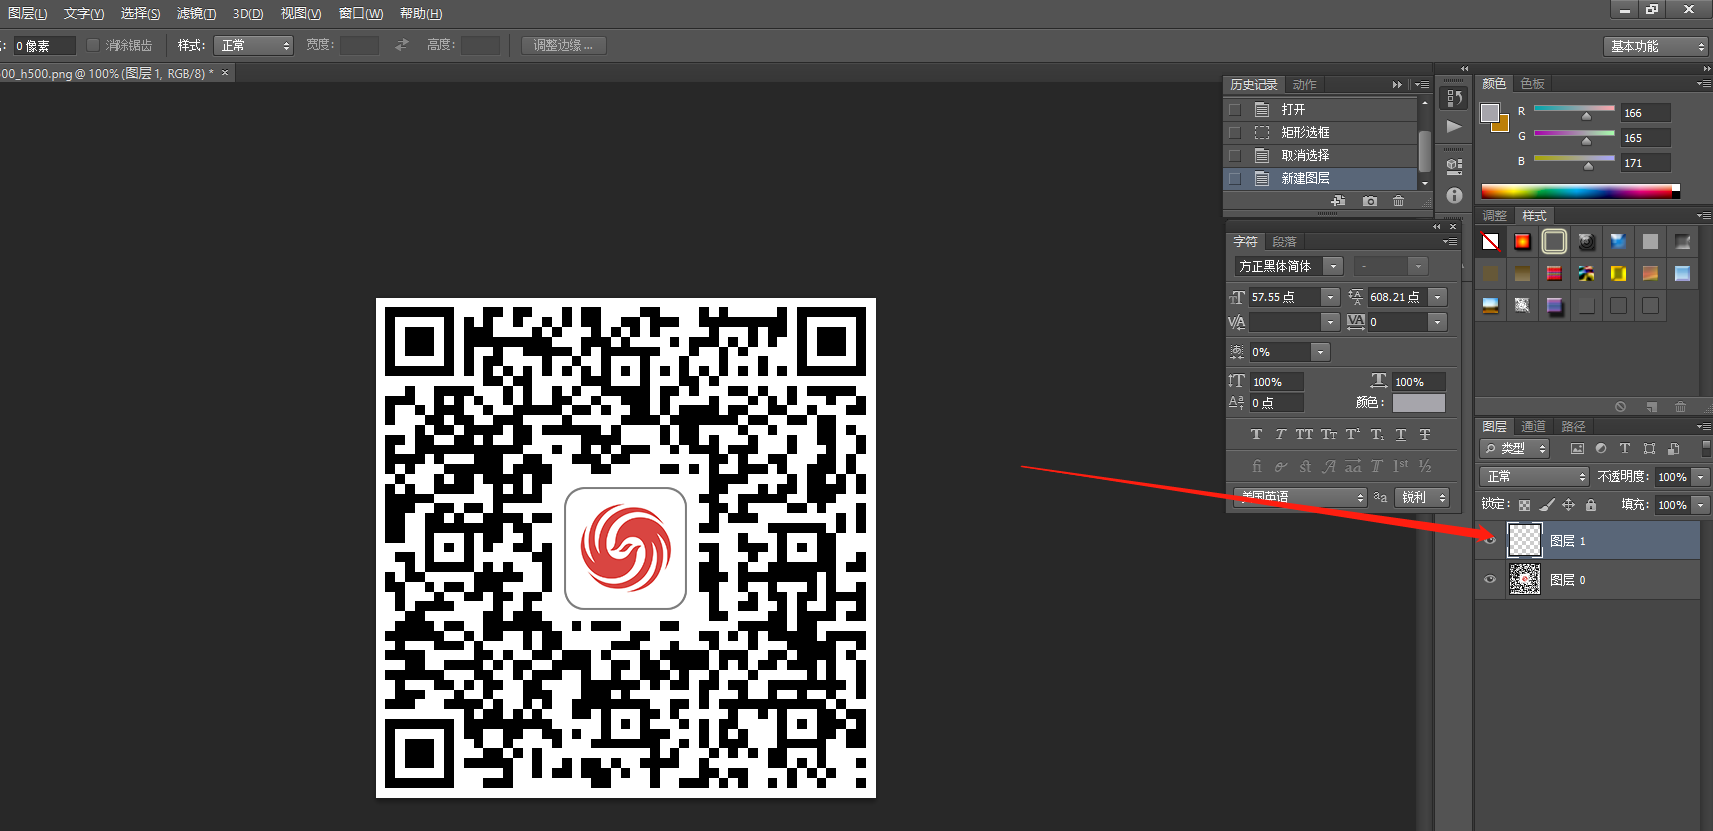Open the 滤镜(T) menu
The image size is (1713, 831).
tap(196, 13)
